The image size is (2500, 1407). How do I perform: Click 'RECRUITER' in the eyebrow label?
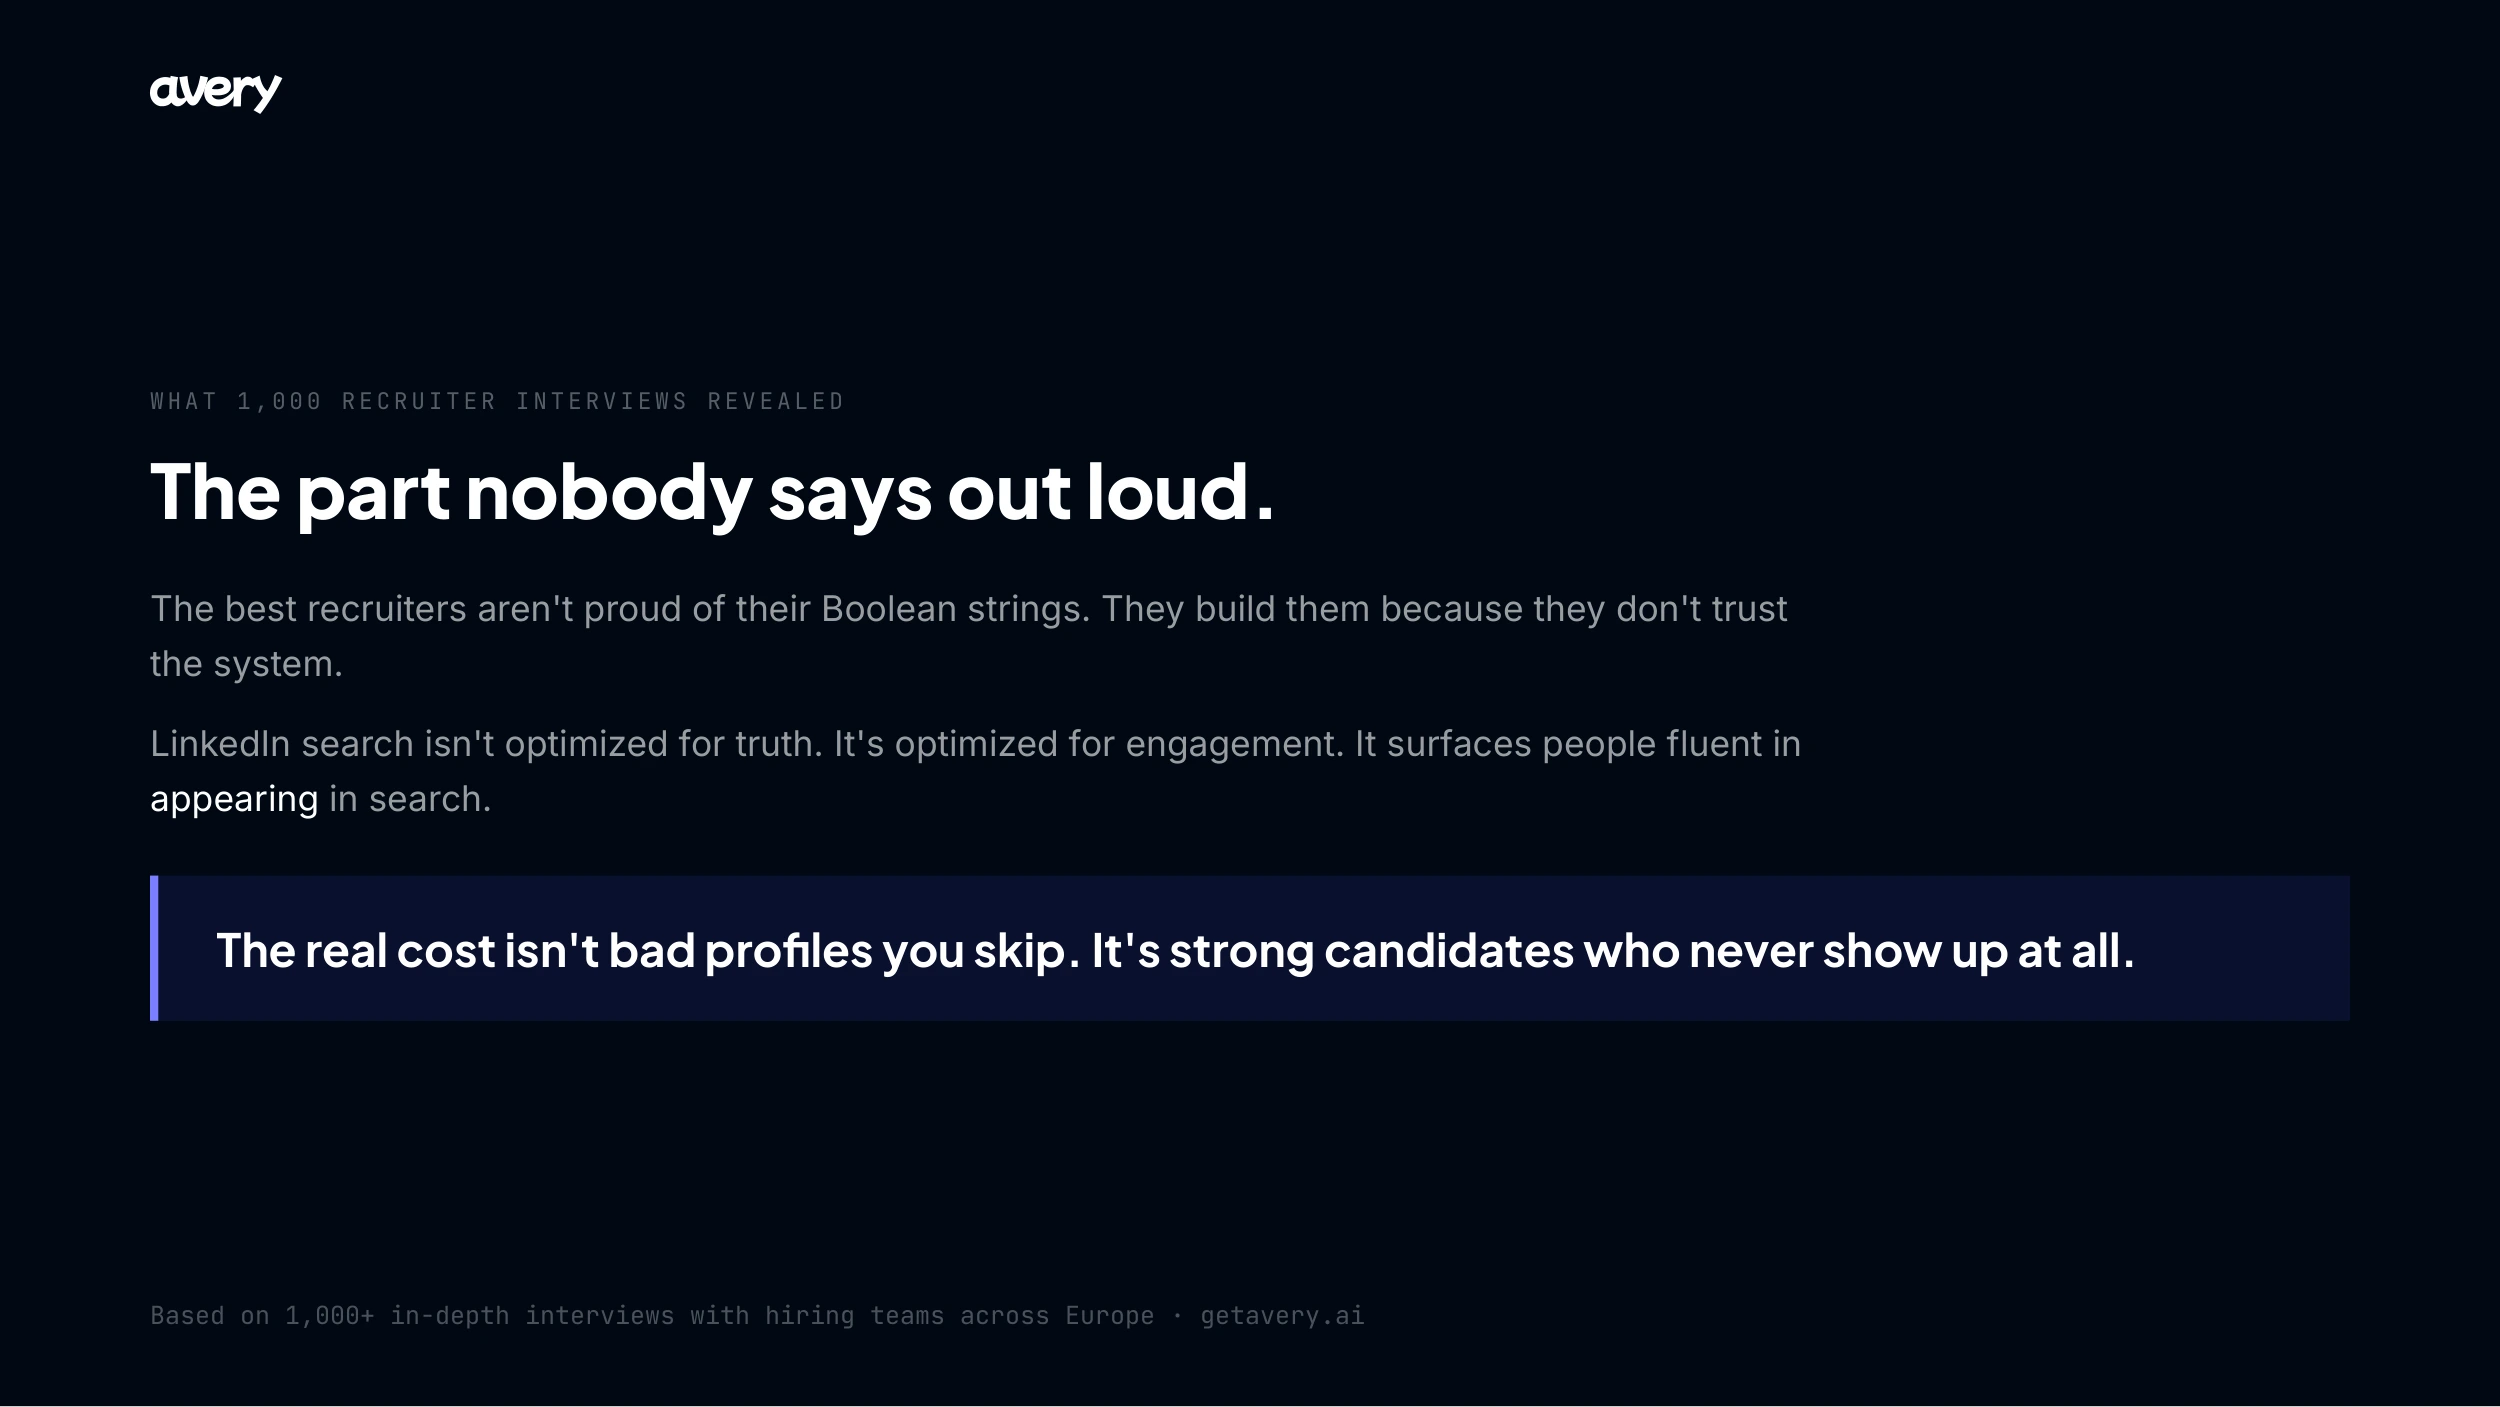click(419, 401)
